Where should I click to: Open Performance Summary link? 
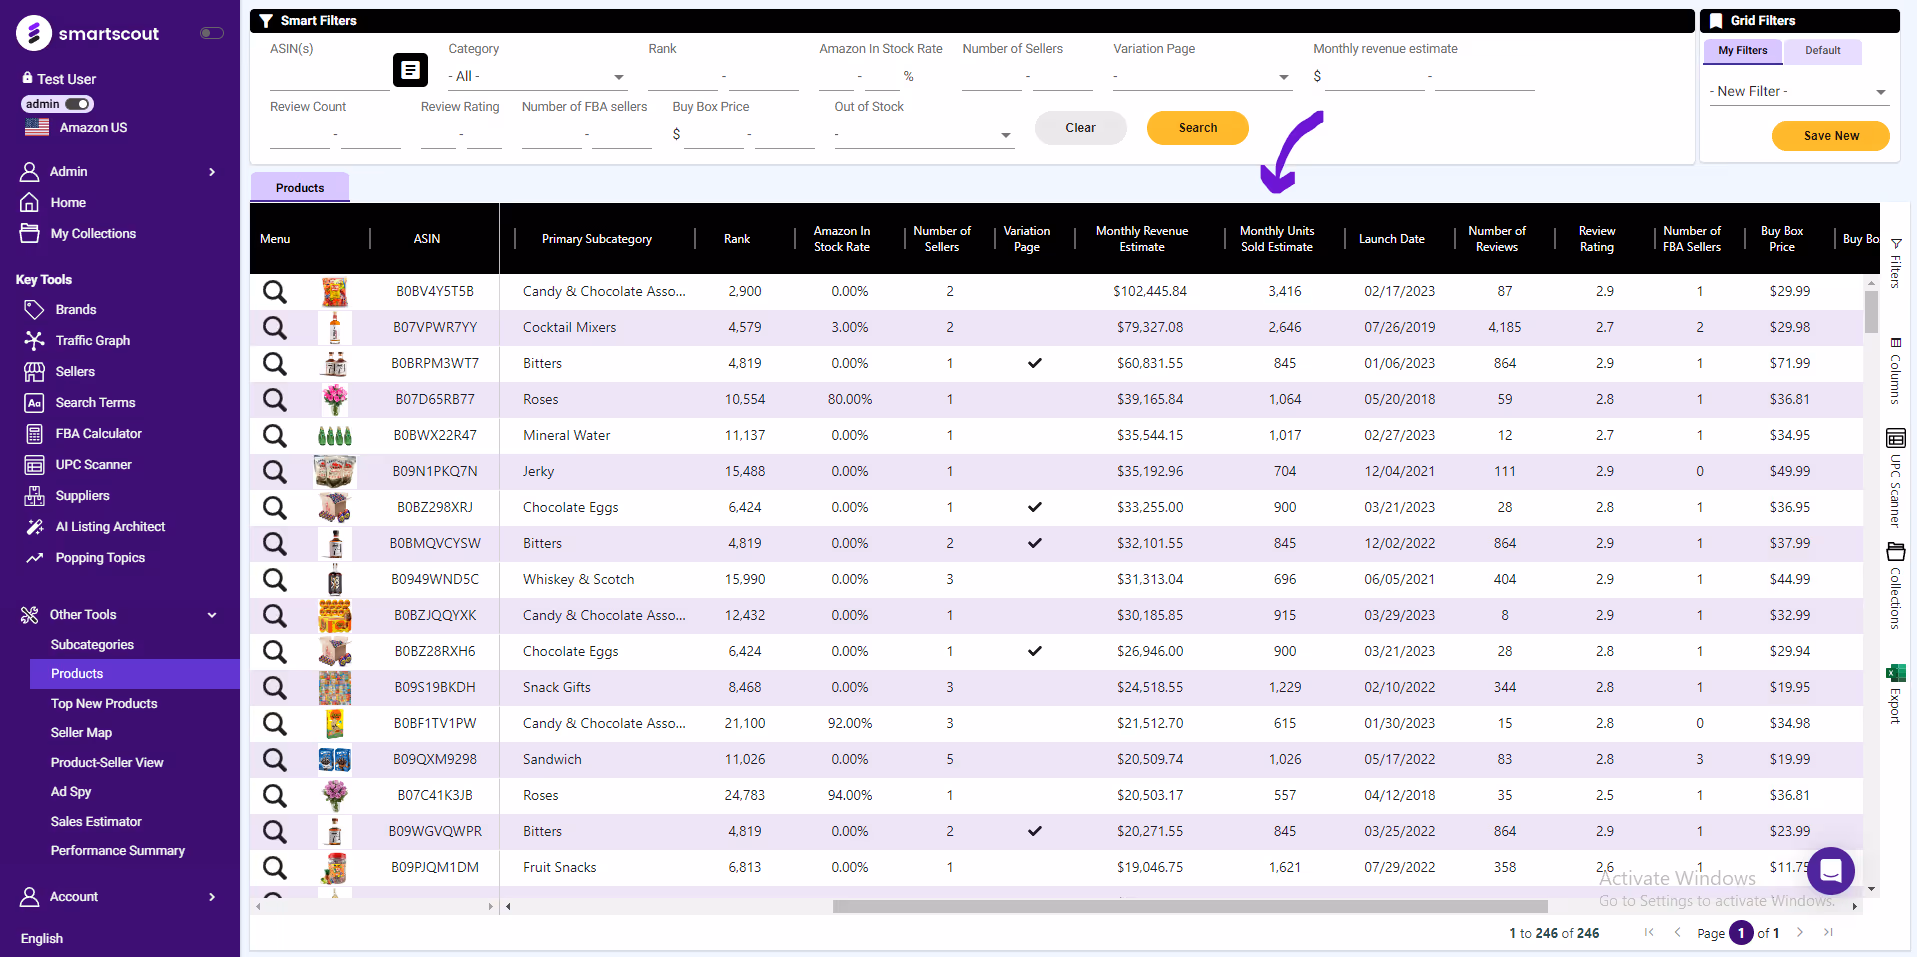(x=118, y=851)
